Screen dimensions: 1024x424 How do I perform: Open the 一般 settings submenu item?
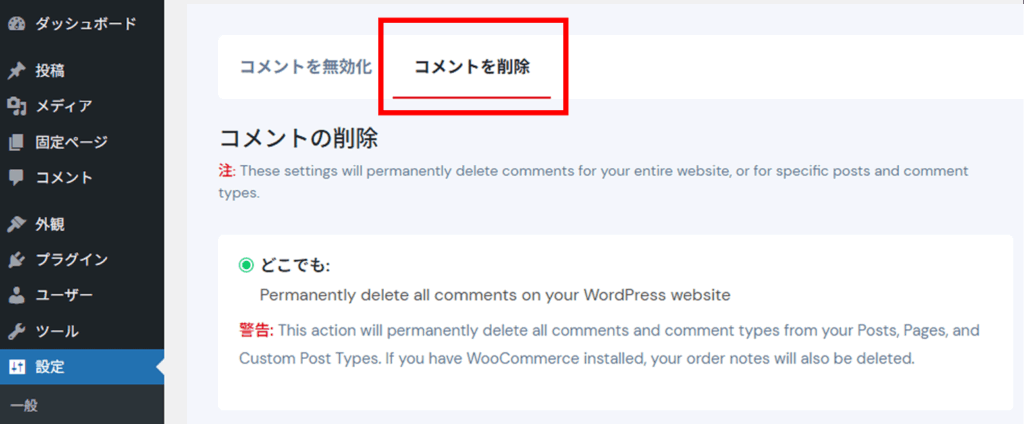23,405
